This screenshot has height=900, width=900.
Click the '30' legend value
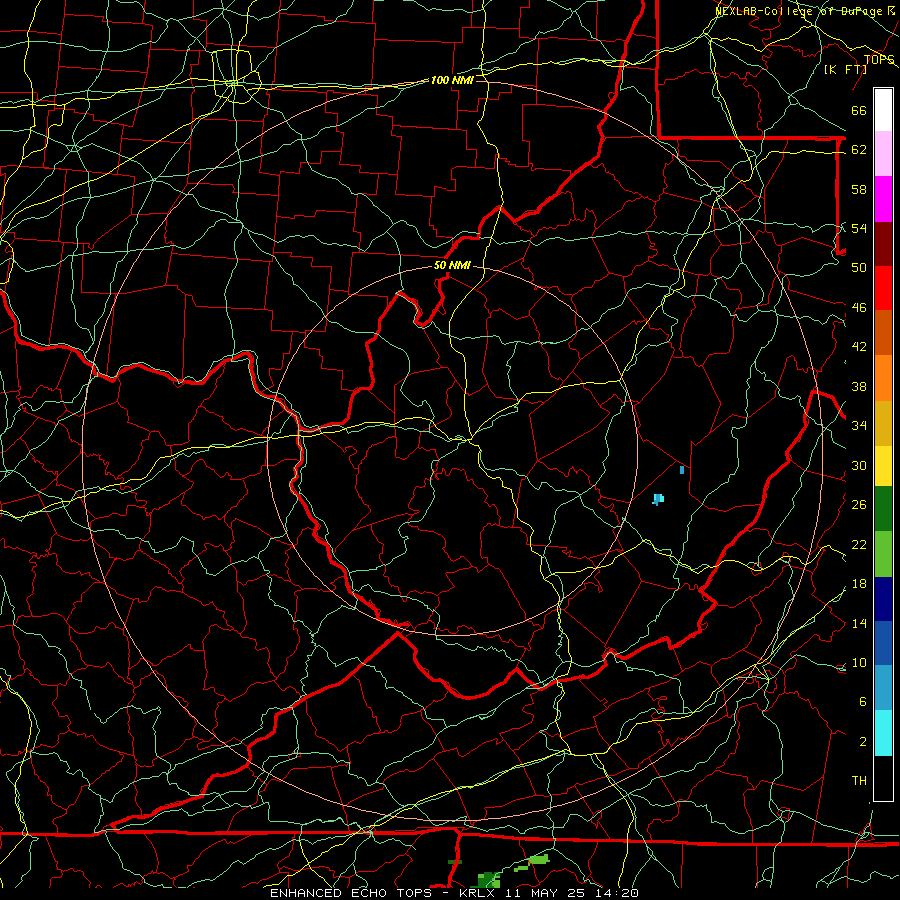coord(859,465)
